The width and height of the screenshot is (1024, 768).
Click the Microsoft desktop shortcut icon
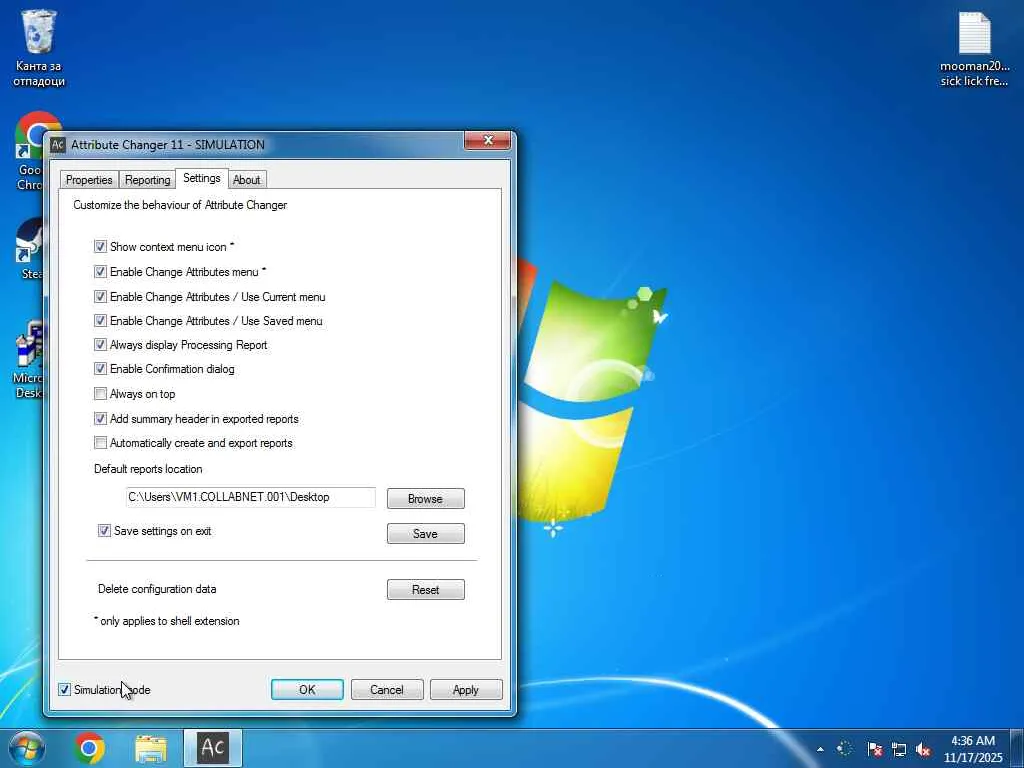pyautogui.click(x=27, y=359)
